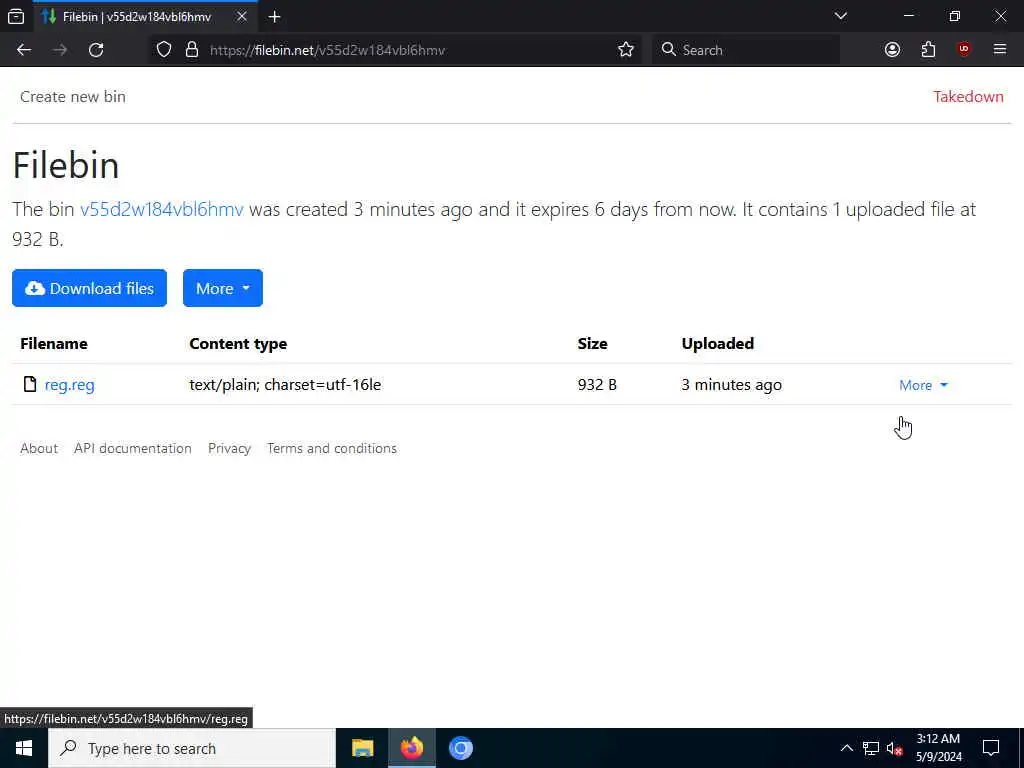Open the network status tray icon
Viewport: 1024px width, 768px height.
tap(871, 748)
